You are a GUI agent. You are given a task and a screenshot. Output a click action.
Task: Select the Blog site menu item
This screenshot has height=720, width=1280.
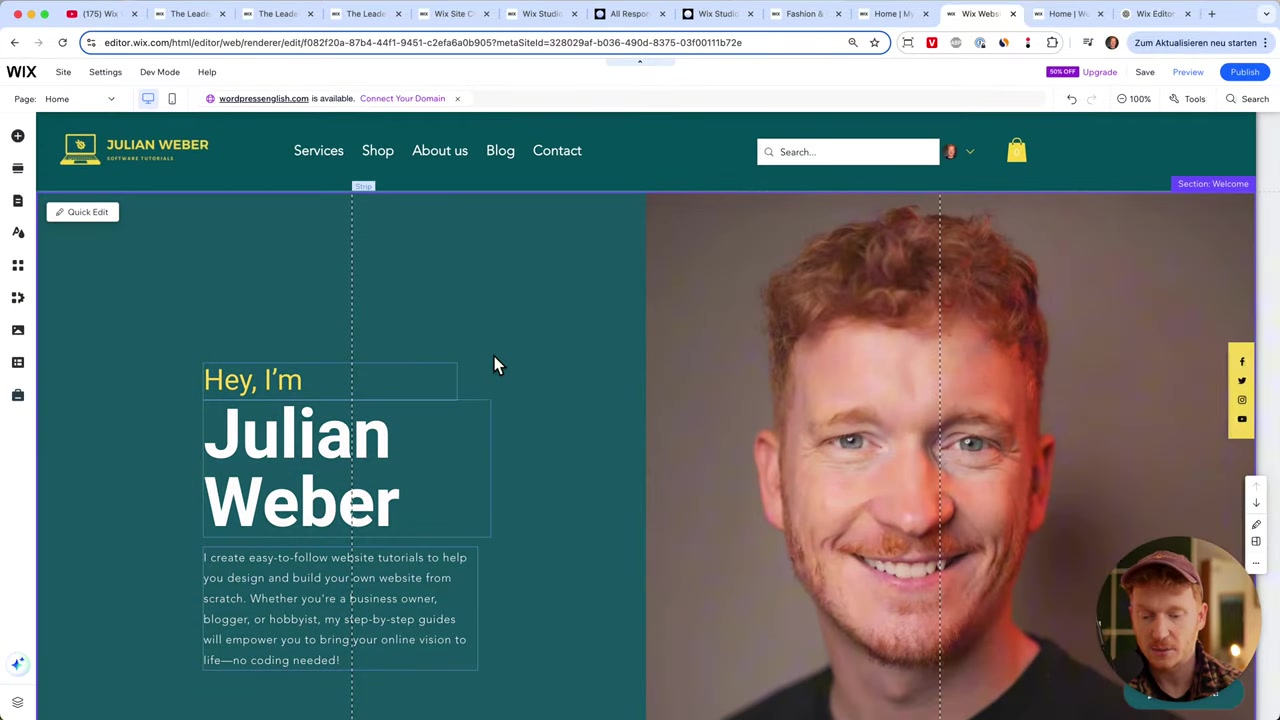500,151
